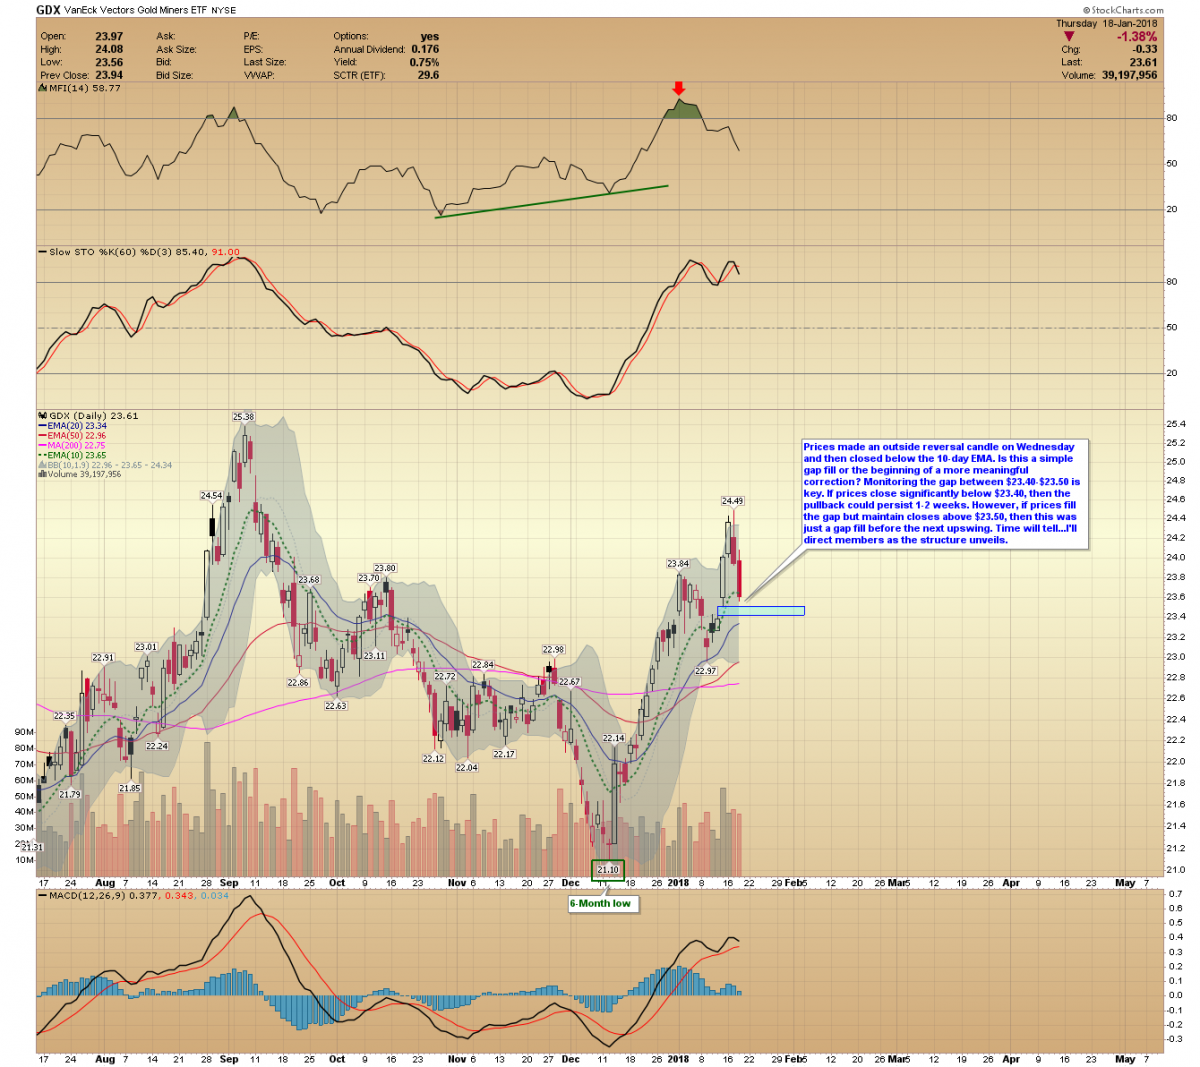1200x1067 pixels.
Task: Click the MFI(14) indicator legend icon
Action: coord(42,88)
